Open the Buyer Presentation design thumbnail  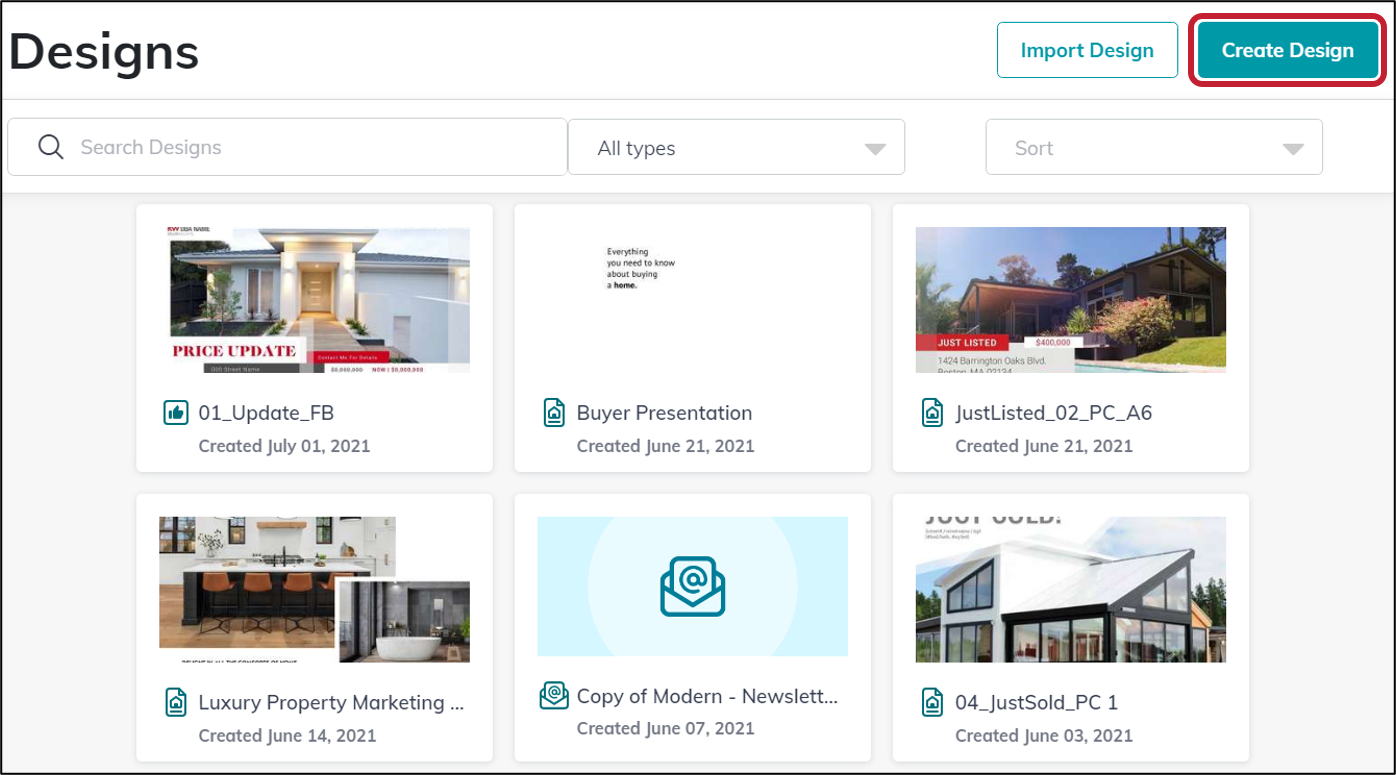tap(692, 300)
